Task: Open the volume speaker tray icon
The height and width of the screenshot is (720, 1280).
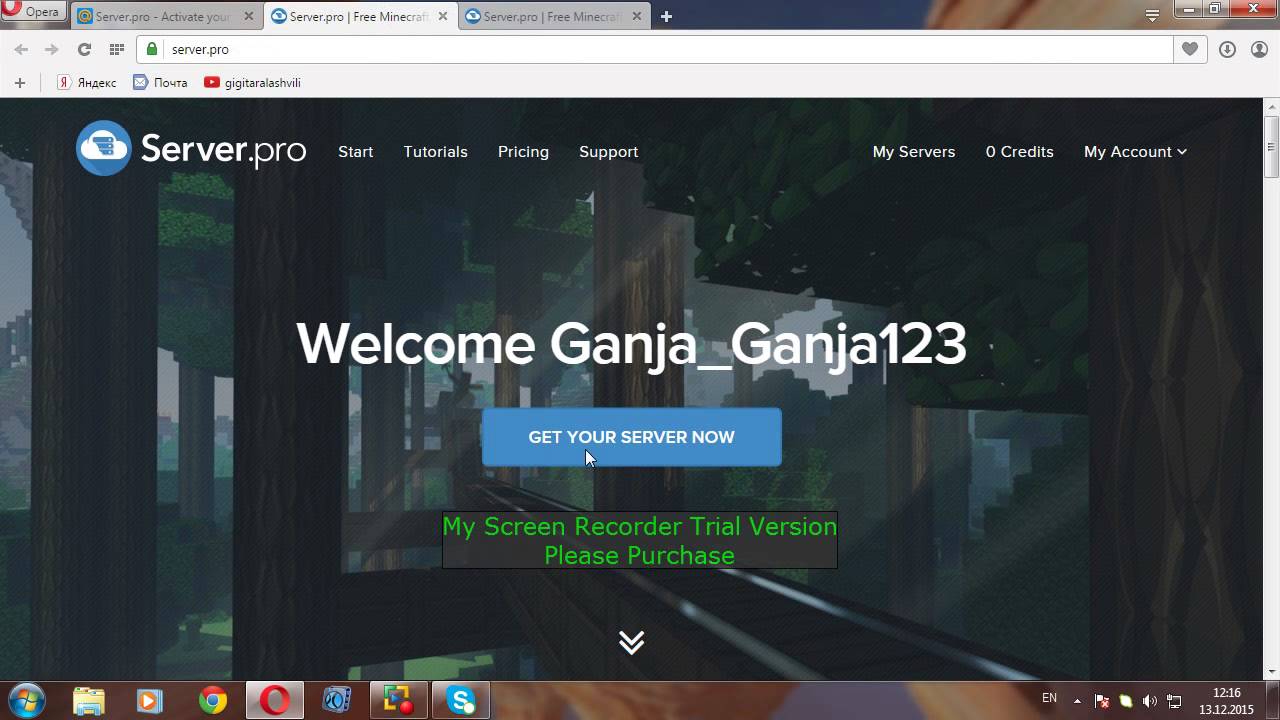Action: 1150,701
